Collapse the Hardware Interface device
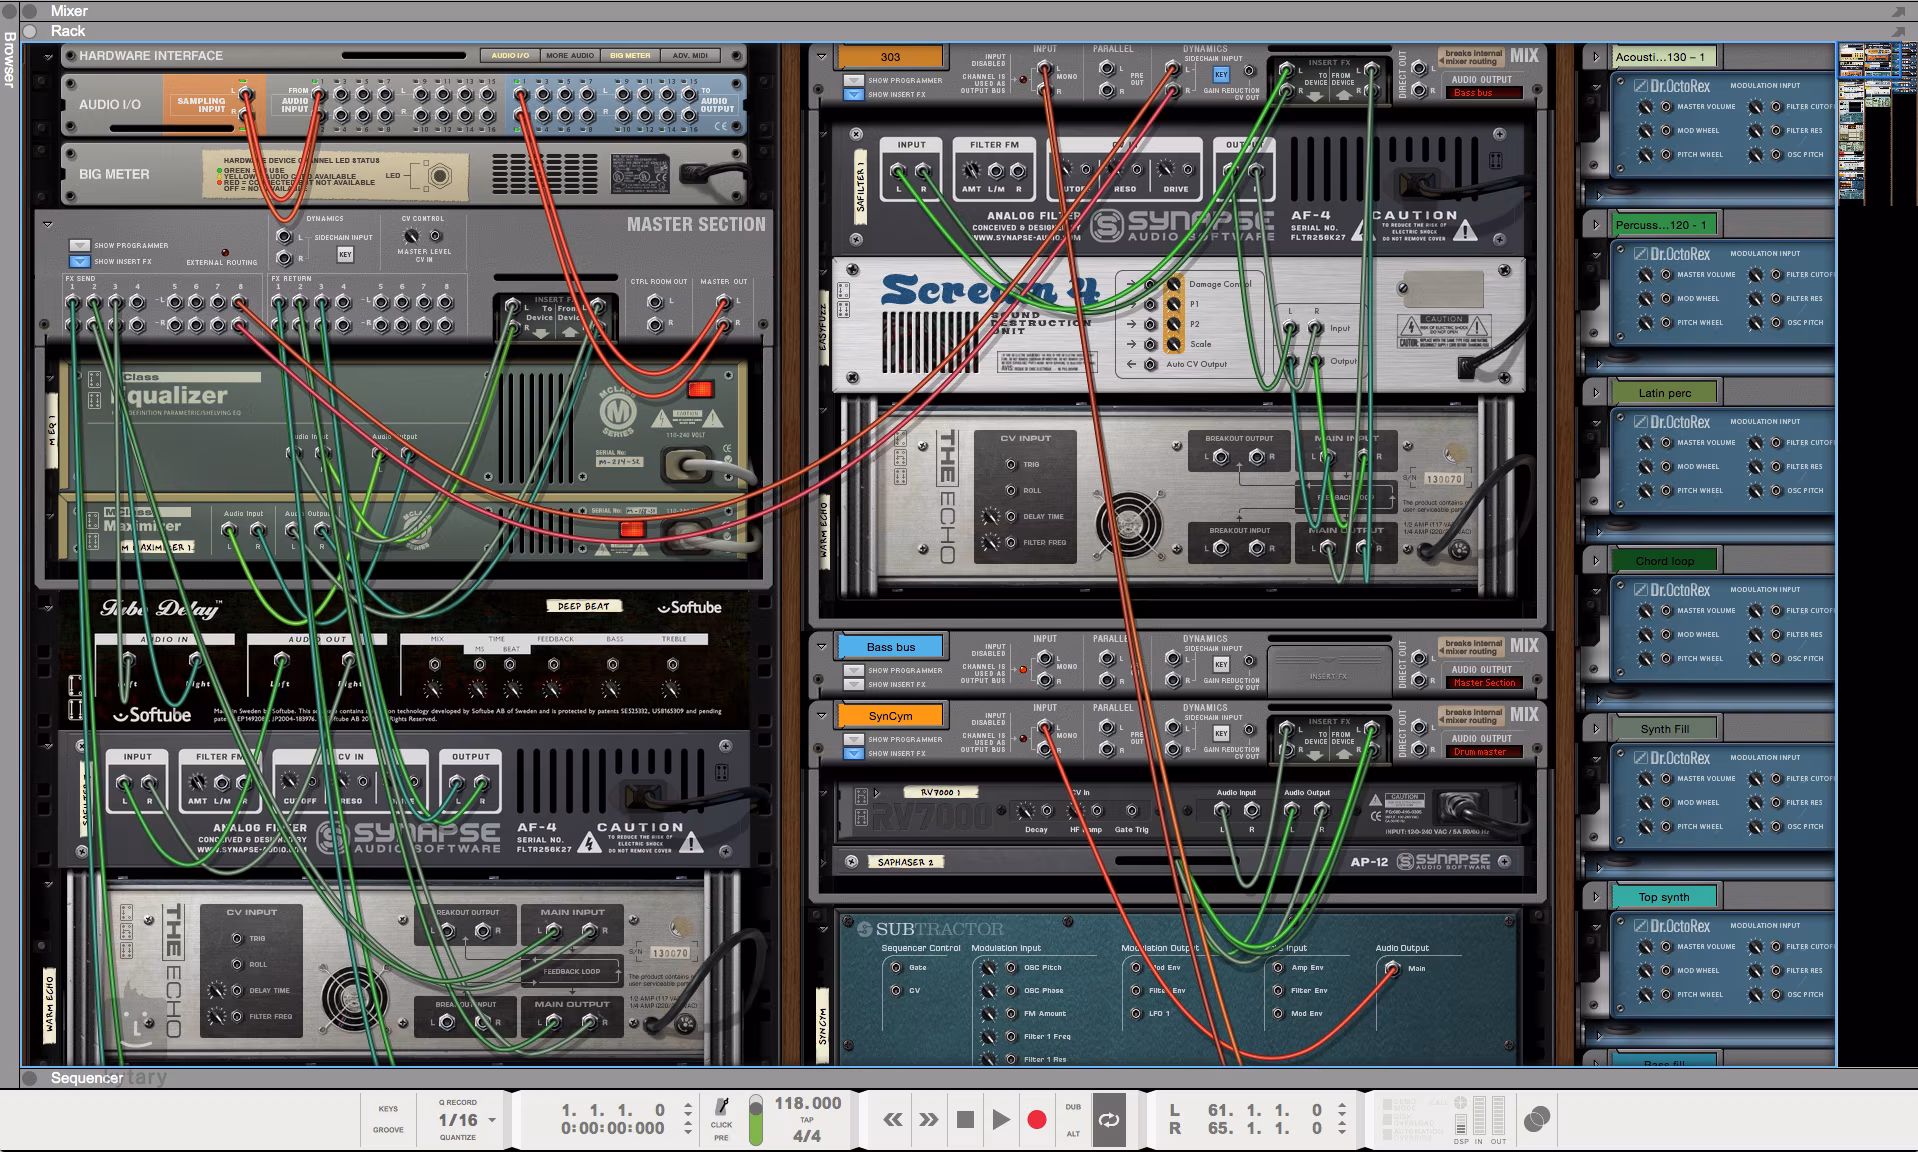This screenshot has height=1152, width=1918. (x=47, y=57)
